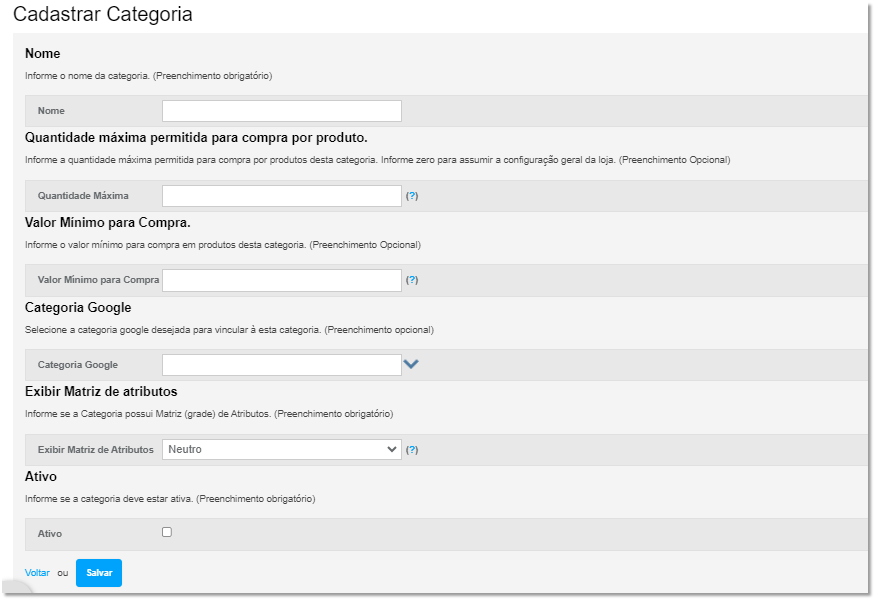Enable the Ativo checkbox
The image size is (875, 600).
(x=167, y=532)
